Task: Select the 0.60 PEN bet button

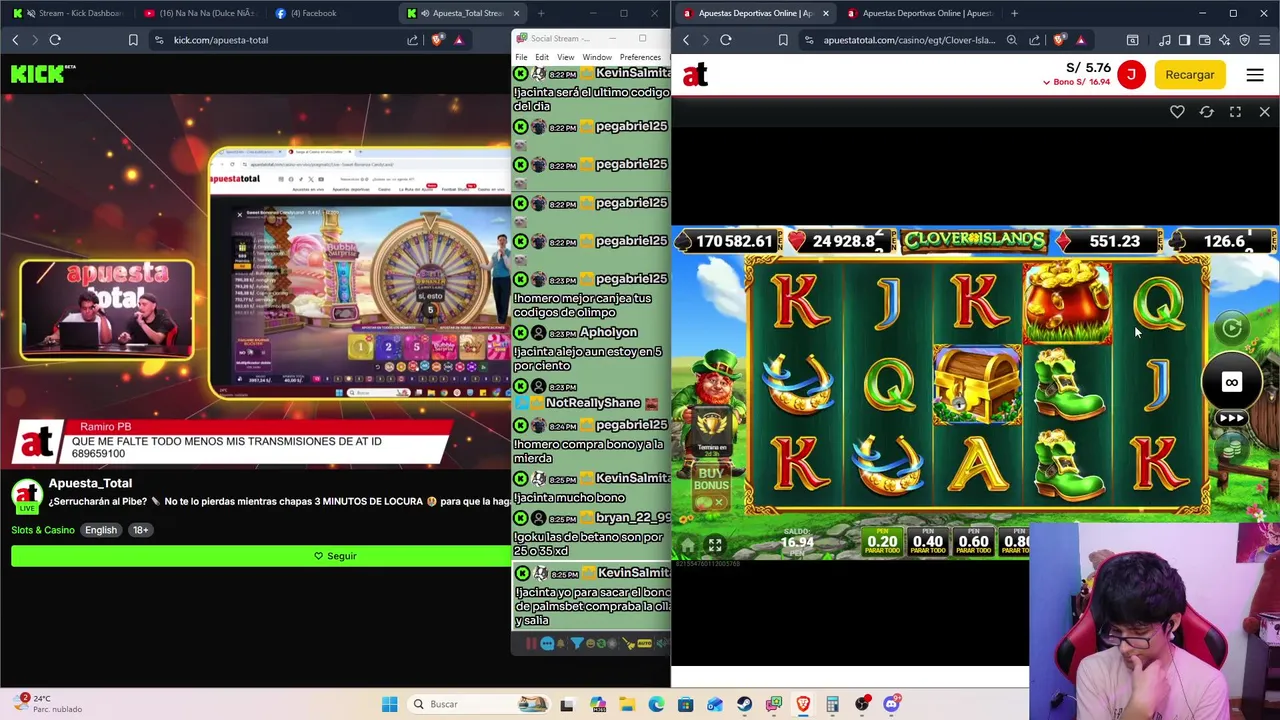Action: point(974,541)
